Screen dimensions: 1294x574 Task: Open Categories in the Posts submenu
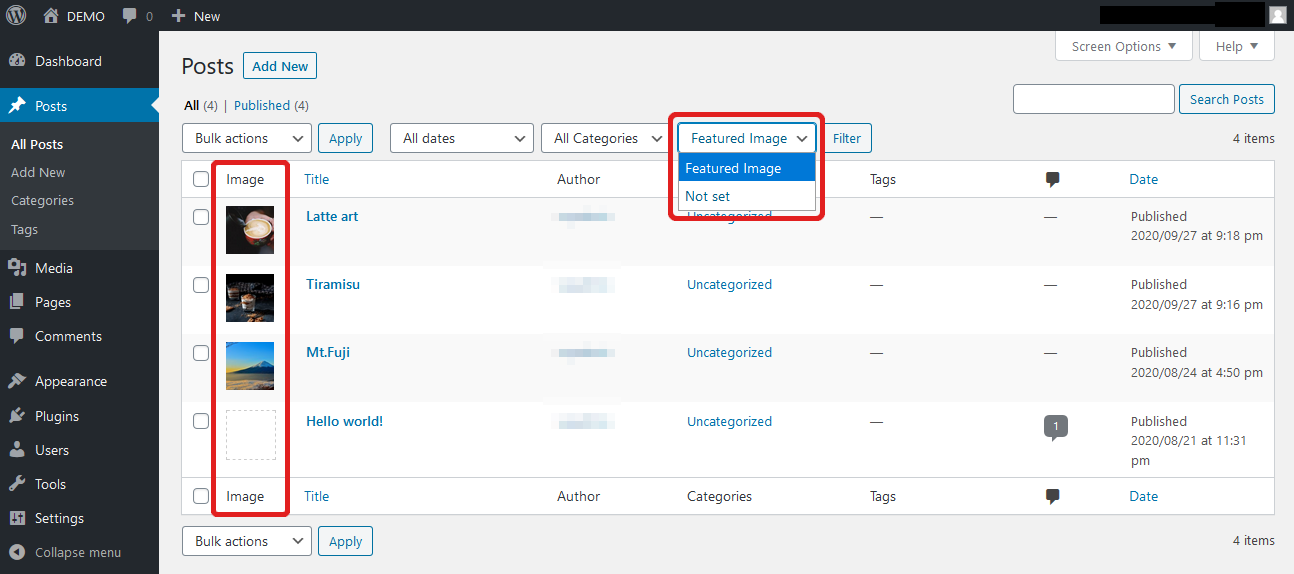(42, 200)
